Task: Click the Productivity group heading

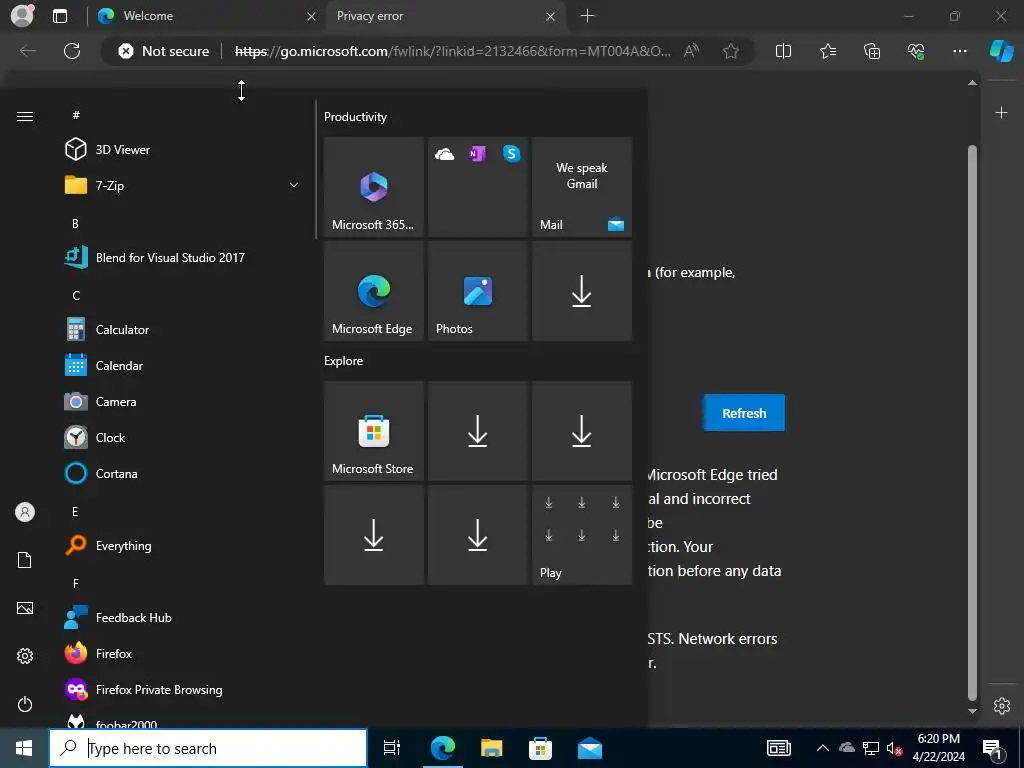Action: click(355, 117)
